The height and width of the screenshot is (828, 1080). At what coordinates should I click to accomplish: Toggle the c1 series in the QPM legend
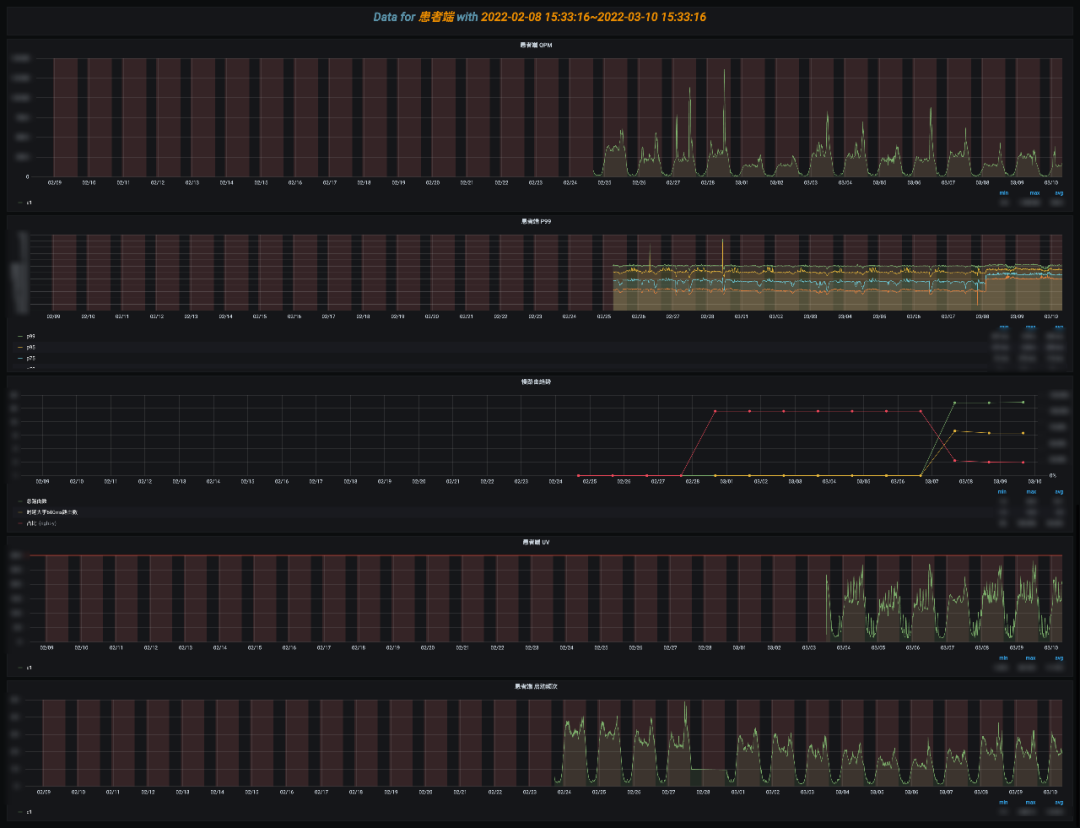pos(29,202)
